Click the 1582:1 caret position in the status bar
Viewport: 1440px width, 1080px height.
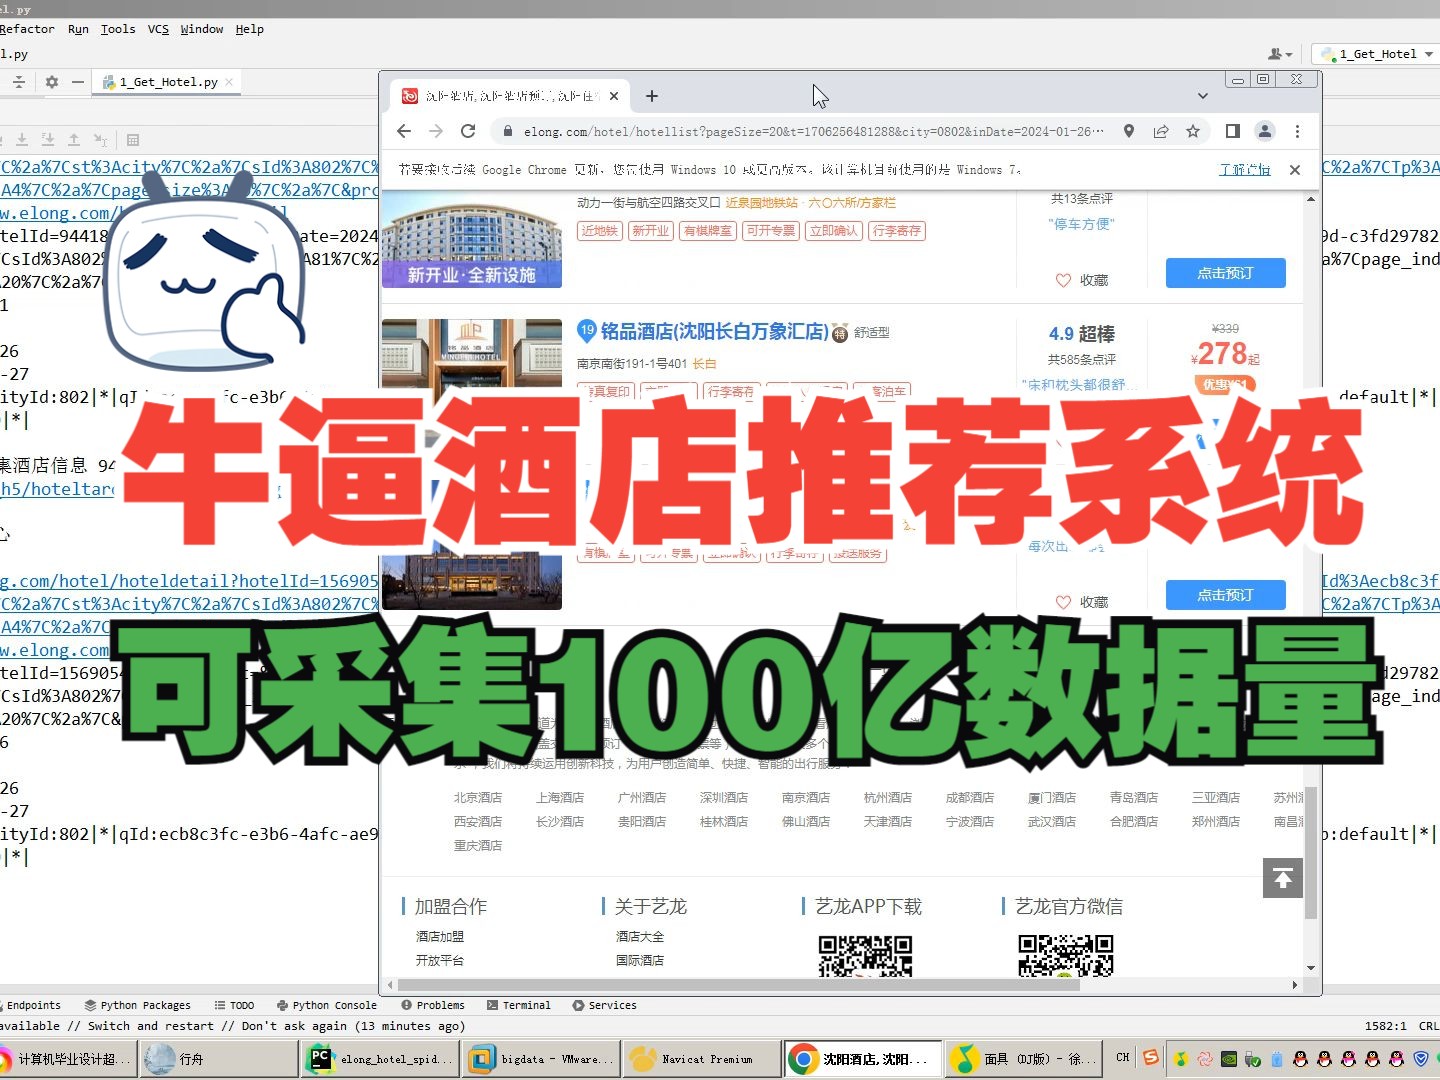1385,1026
